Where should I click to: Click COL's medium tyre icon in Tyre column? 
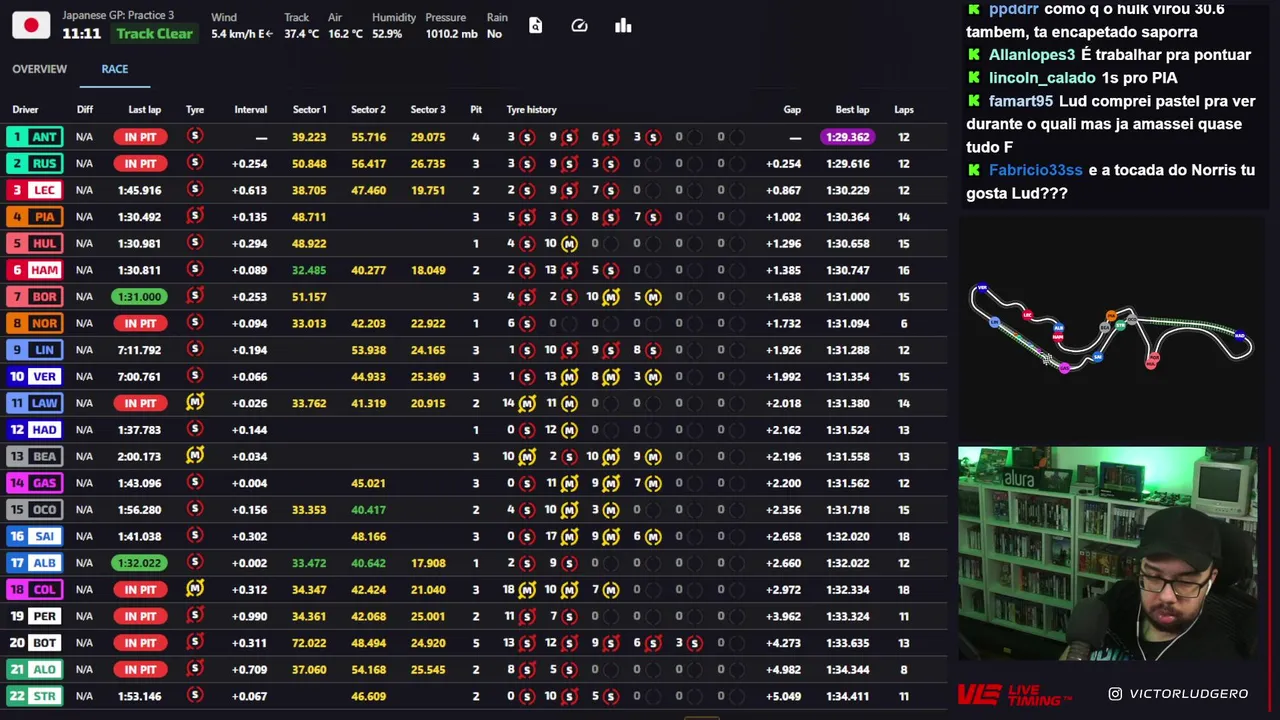[x=195, y=589]
